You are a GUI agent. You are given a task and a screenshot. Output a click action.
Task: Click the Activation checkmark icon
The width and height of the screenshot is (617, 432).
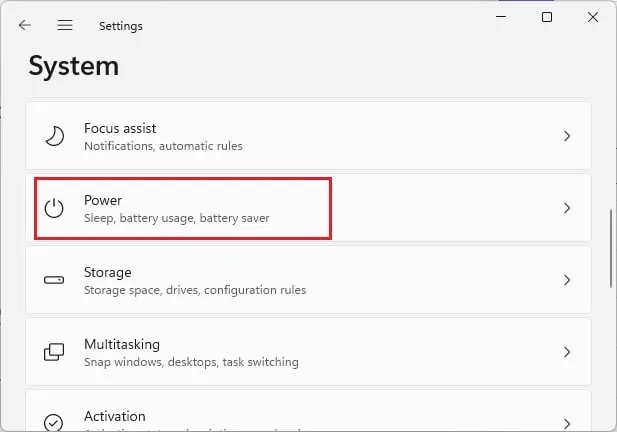(x=53, y=423)
